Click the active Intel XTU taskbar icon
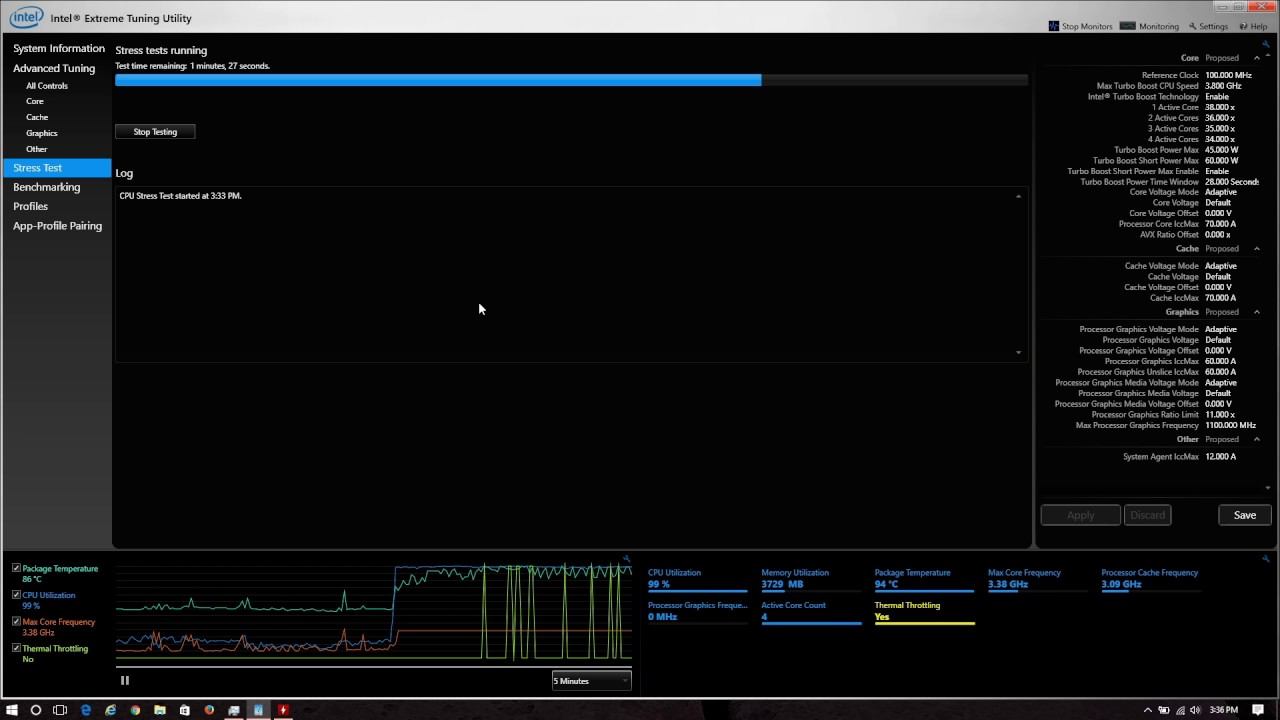Viewport: 1280px width, 720px height. click(258, 710)
